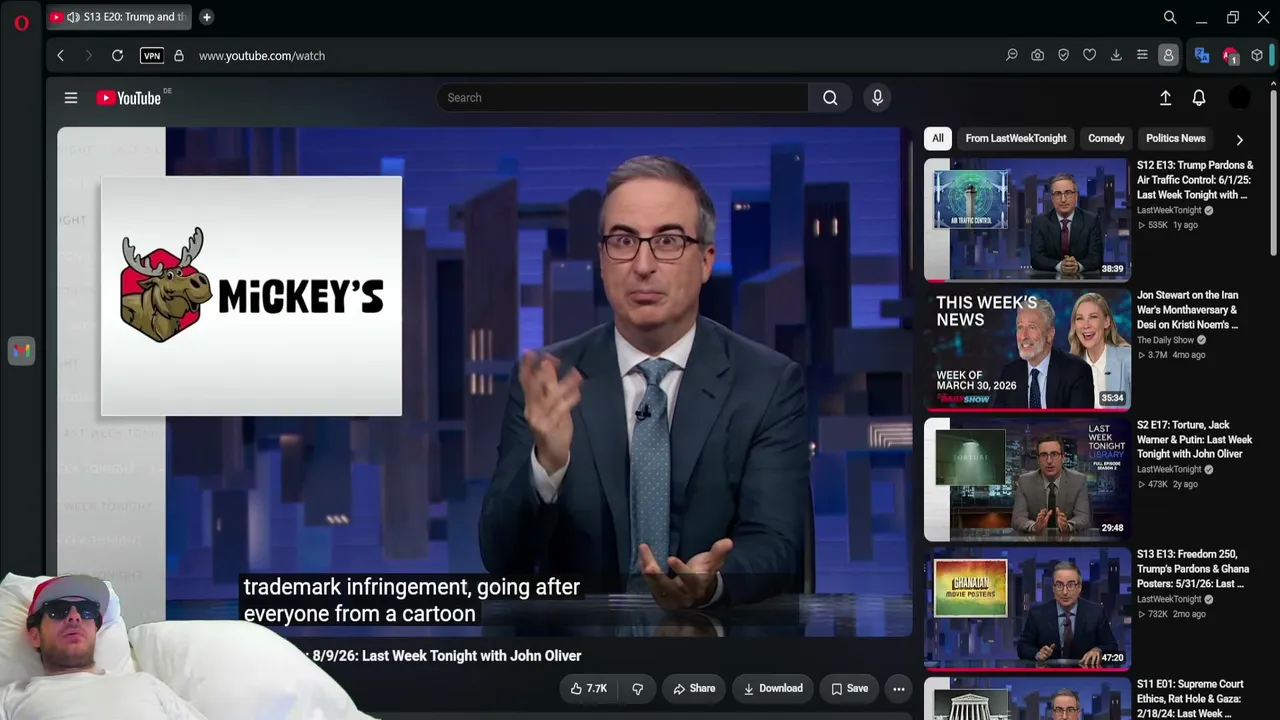Open the YouTube account avatar menu

point(1239,98)
